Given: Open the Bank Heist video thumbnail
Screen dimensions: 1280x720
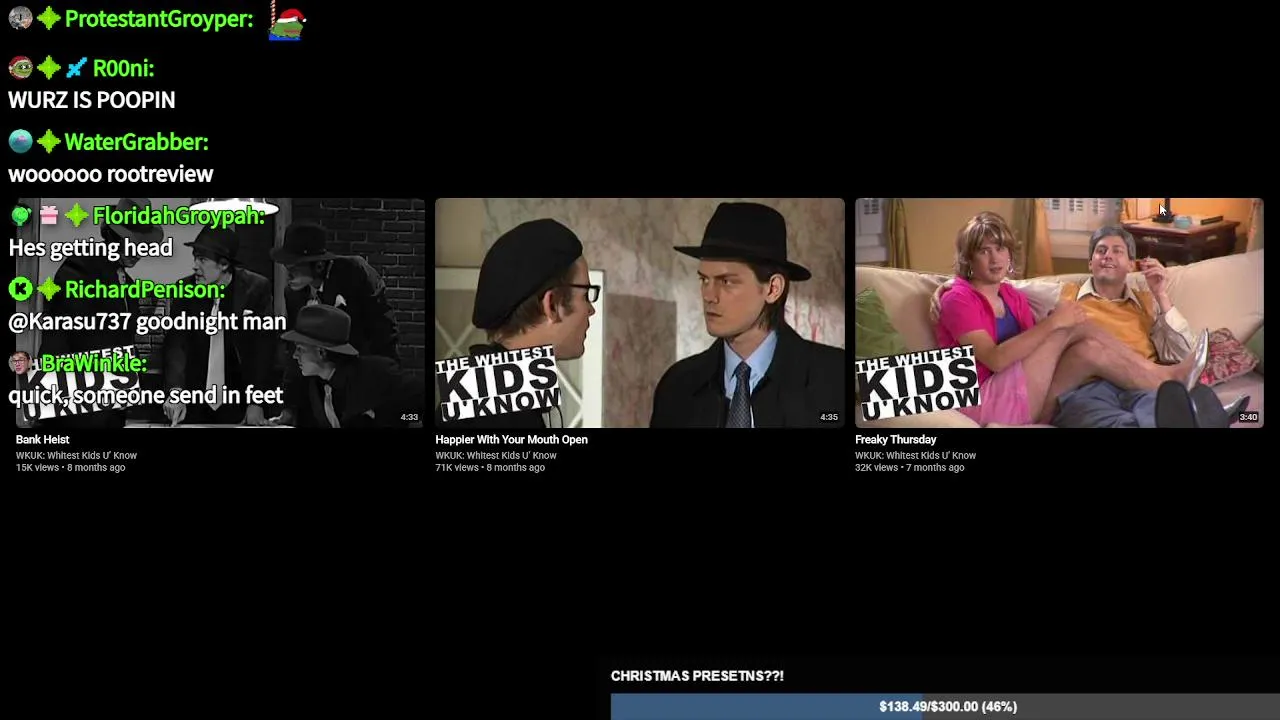Looking at the screenshot, I should 220,313.
